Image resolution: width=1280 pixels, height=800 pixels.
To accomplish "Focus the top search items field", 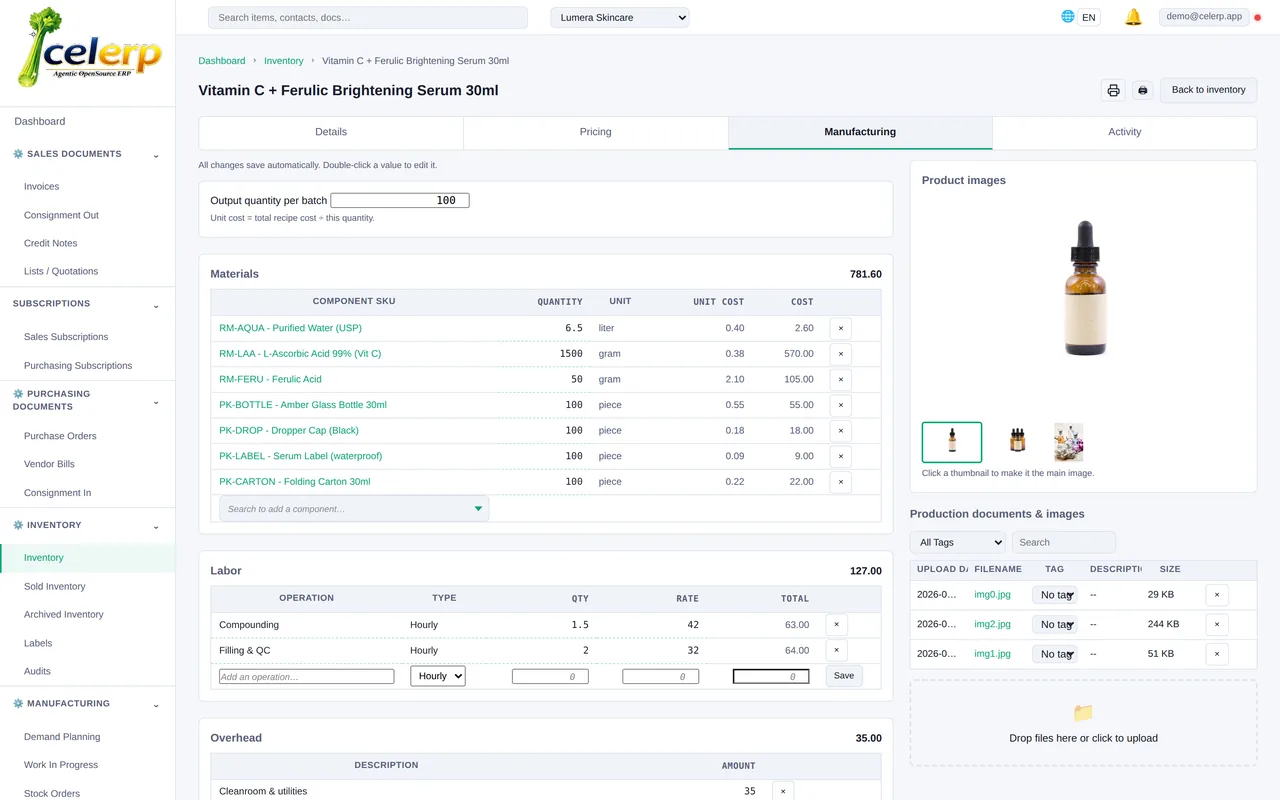I will point(368,18).
